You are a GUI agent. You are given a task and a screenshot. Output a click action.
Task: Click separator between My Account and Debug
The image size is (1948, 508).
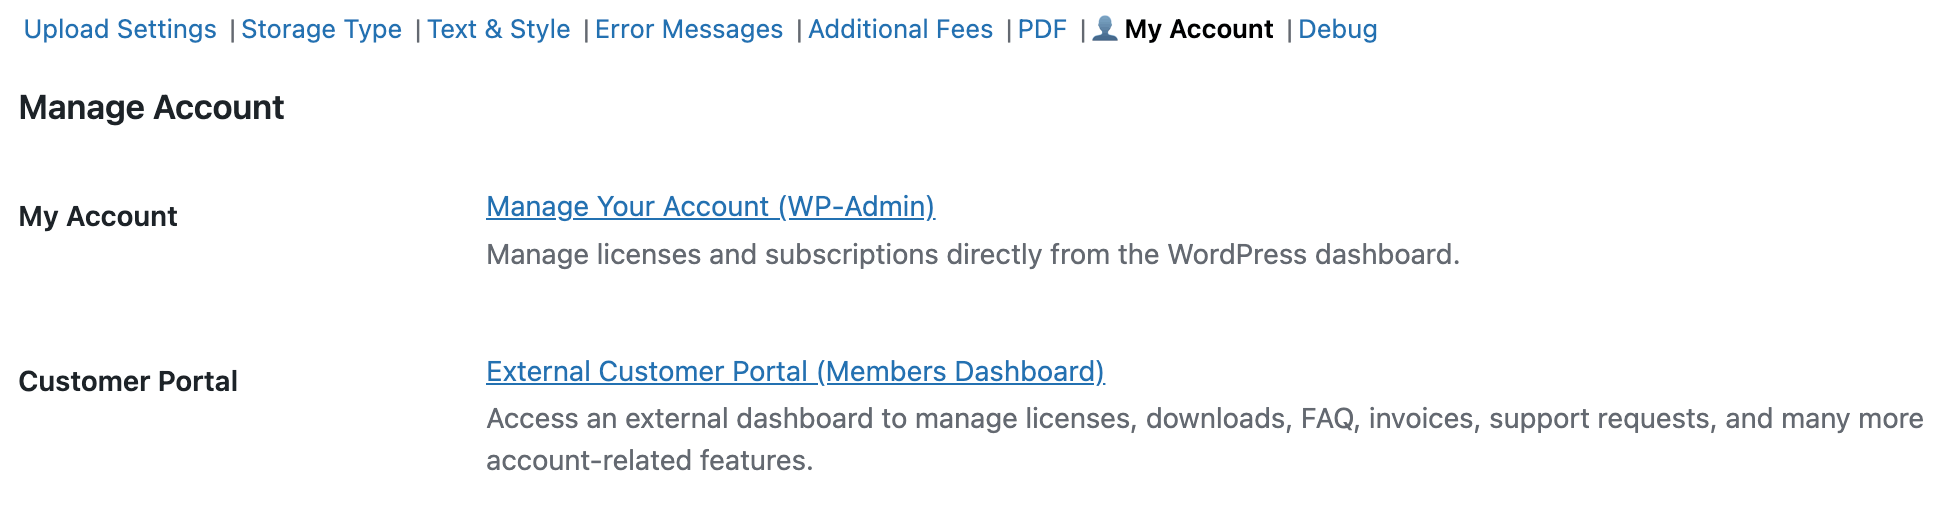click(1289, 31)
